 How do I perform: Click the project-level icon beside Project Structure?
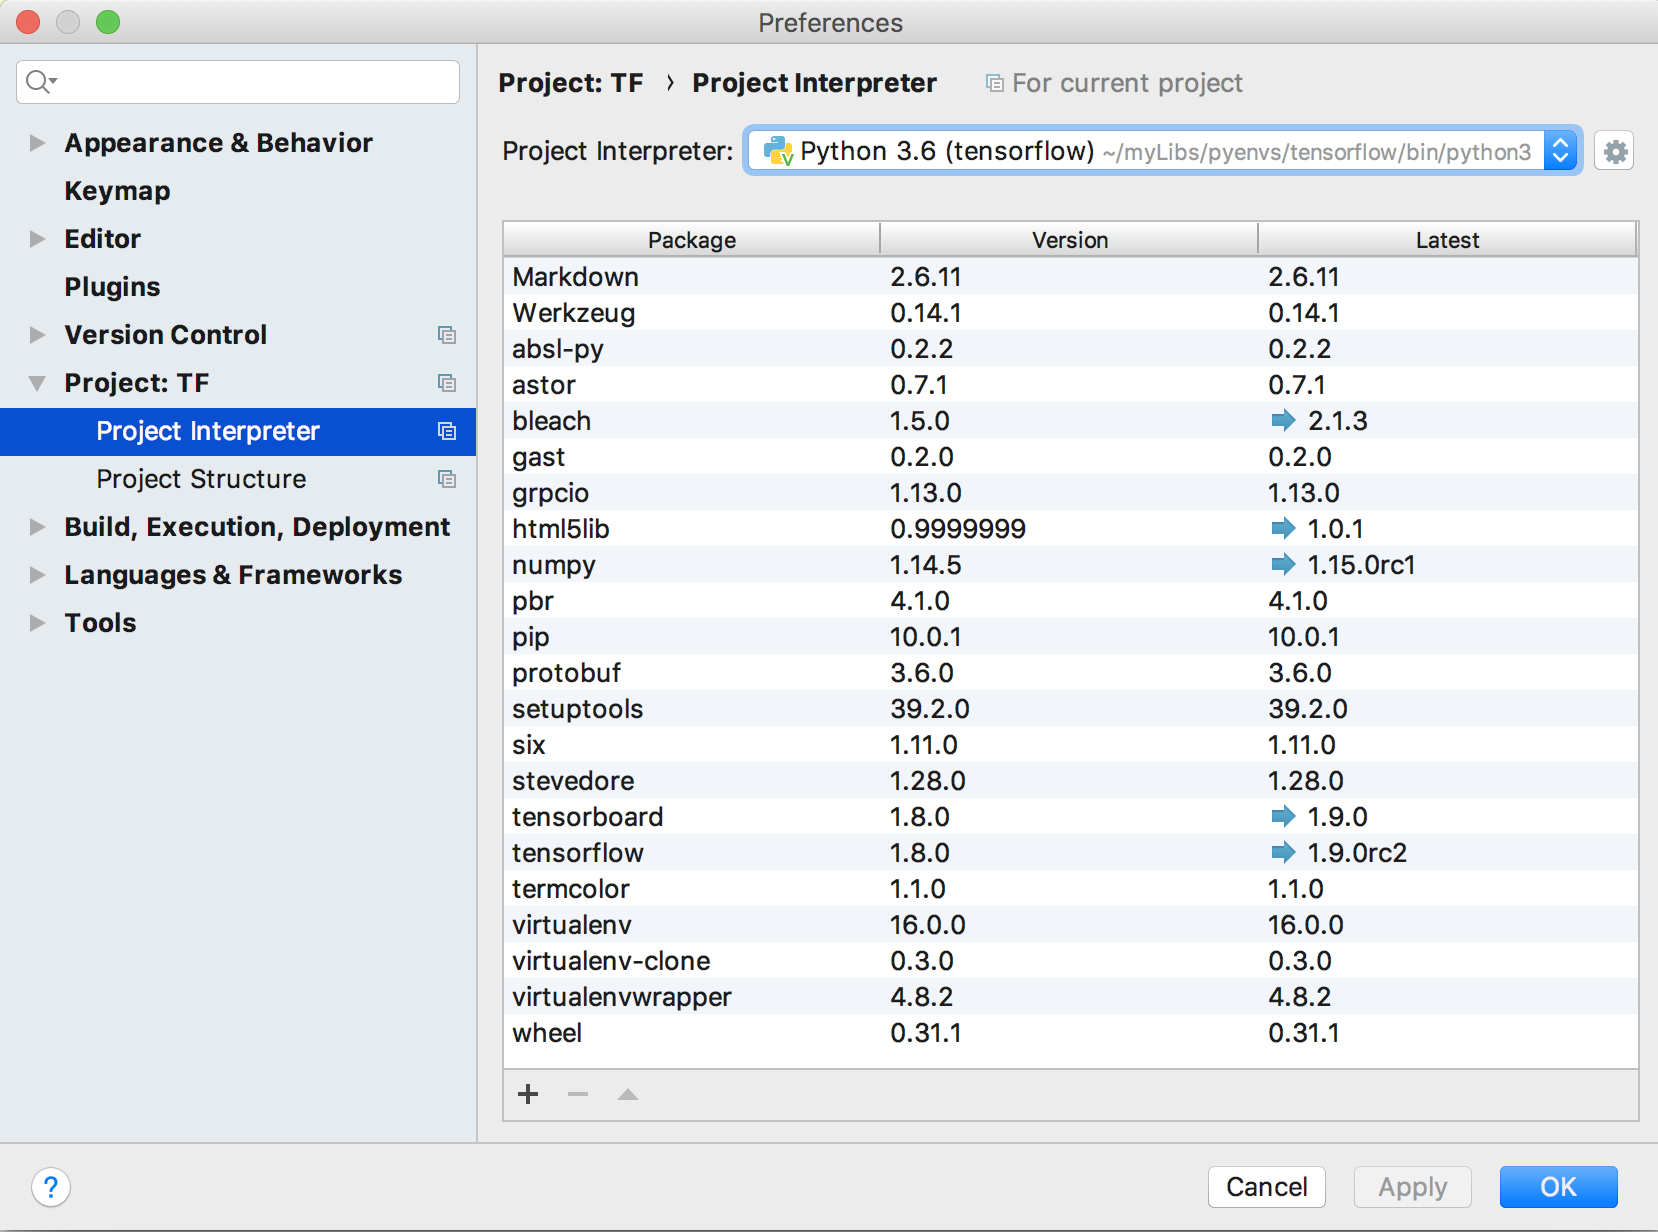pyautogui.click(x=447, y=479)
